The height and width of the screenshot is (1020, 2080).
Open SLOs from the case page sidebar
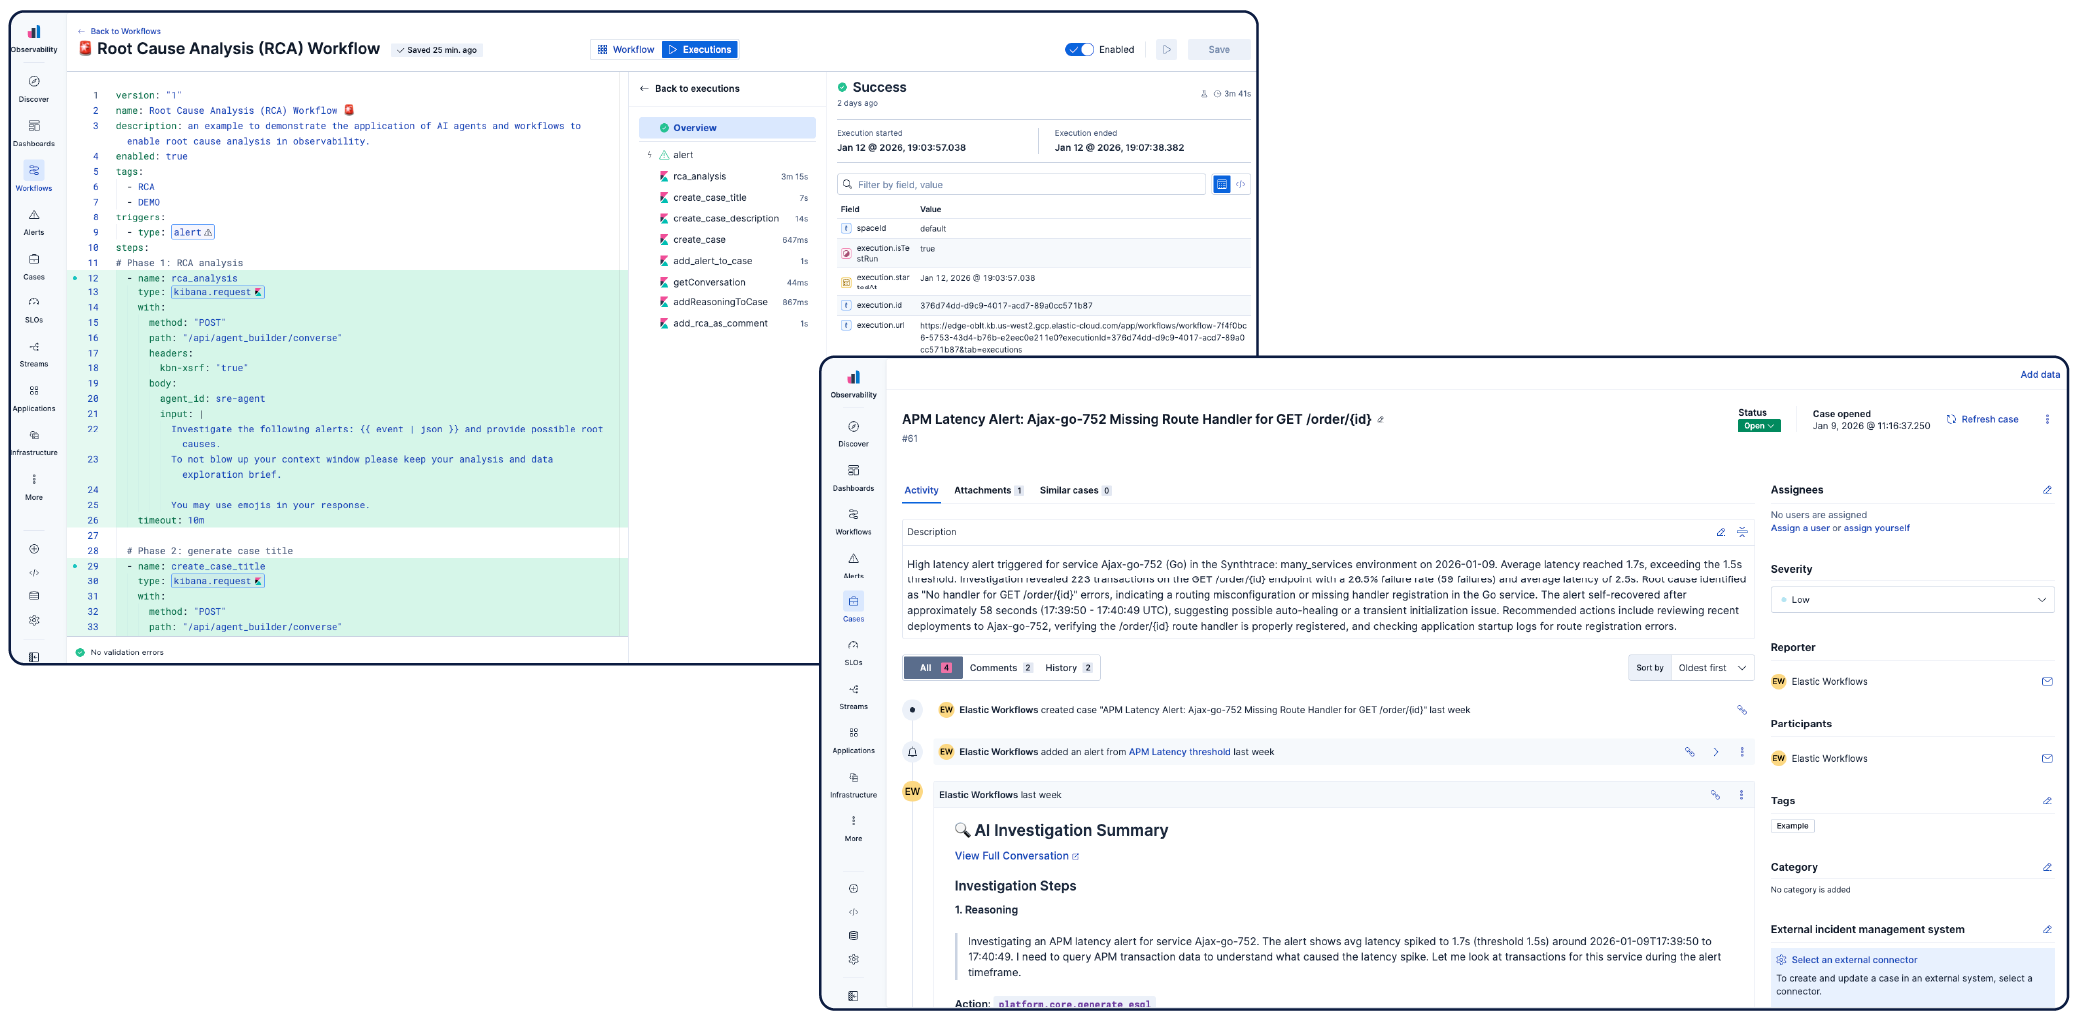pyautogui.click(x=853, y=650)
